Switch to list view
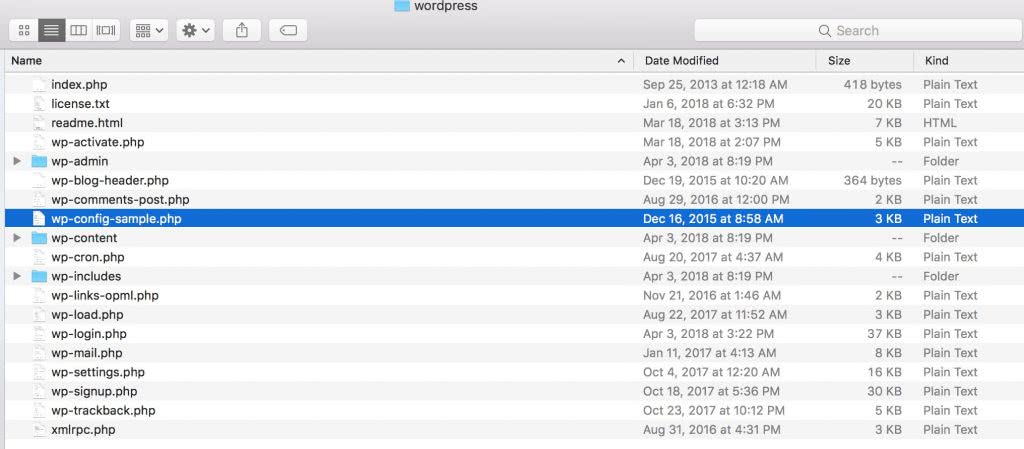The width and height of the screenshot is (1024, 449). 52,30
